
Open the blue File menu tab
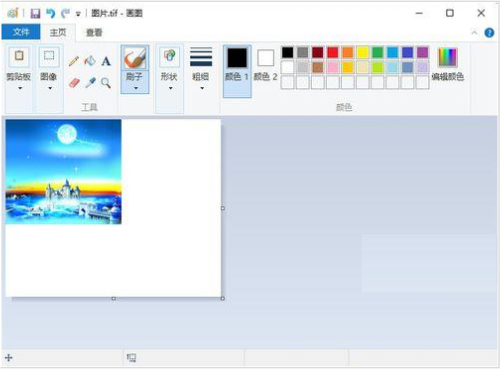(21, 32)
